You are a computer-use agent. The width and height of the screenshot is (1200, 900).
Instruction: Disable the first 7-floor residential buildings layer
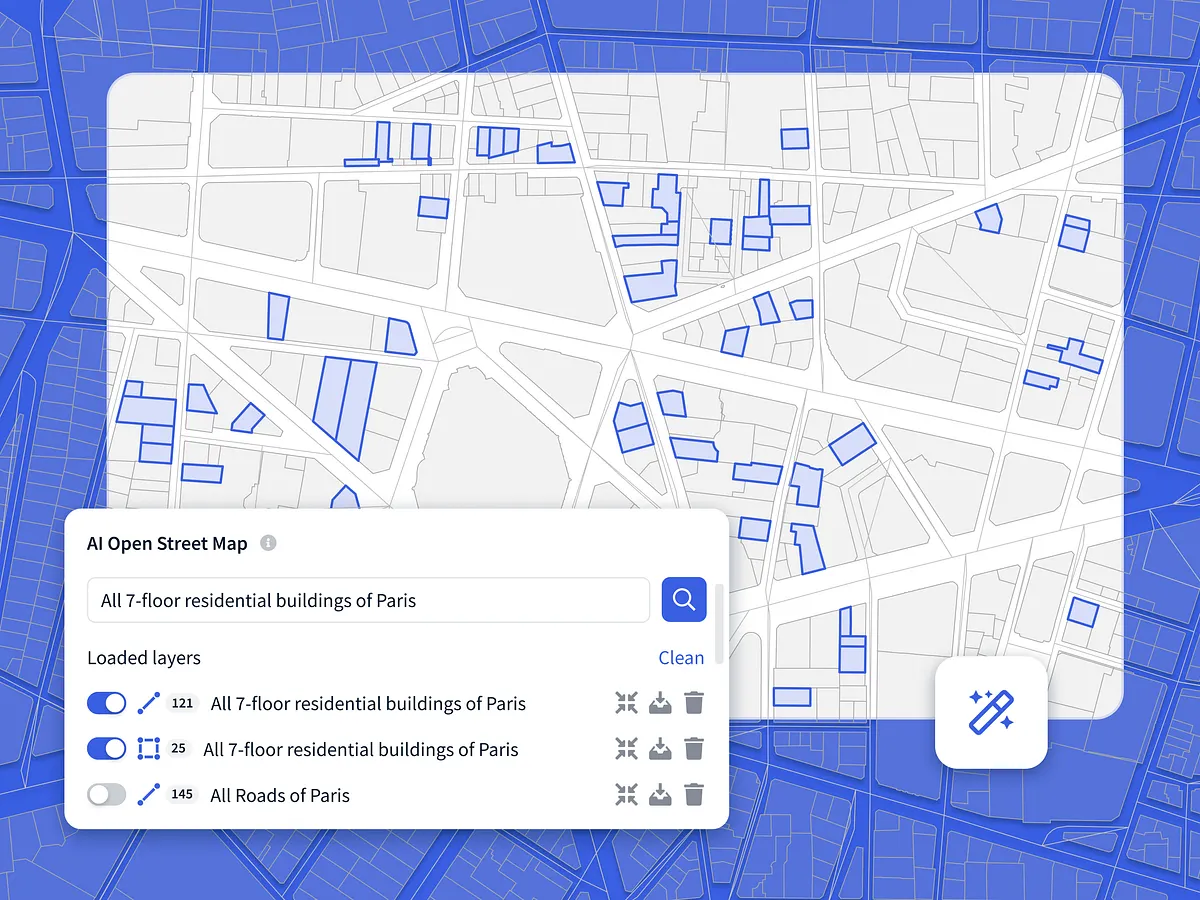tap(106, 703)
